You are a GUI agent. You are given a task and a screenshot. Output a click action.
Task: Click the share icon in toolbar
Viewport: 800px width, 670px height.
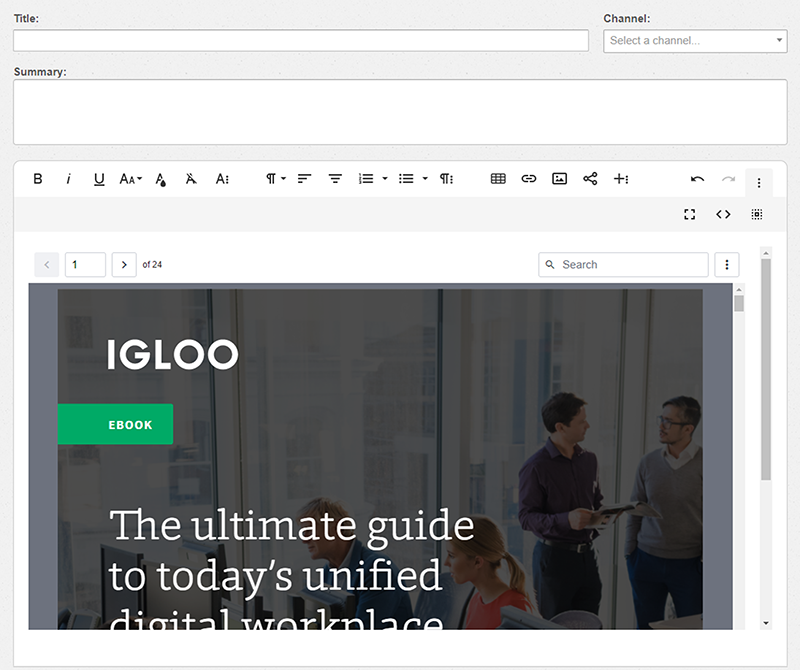[590, 179]
